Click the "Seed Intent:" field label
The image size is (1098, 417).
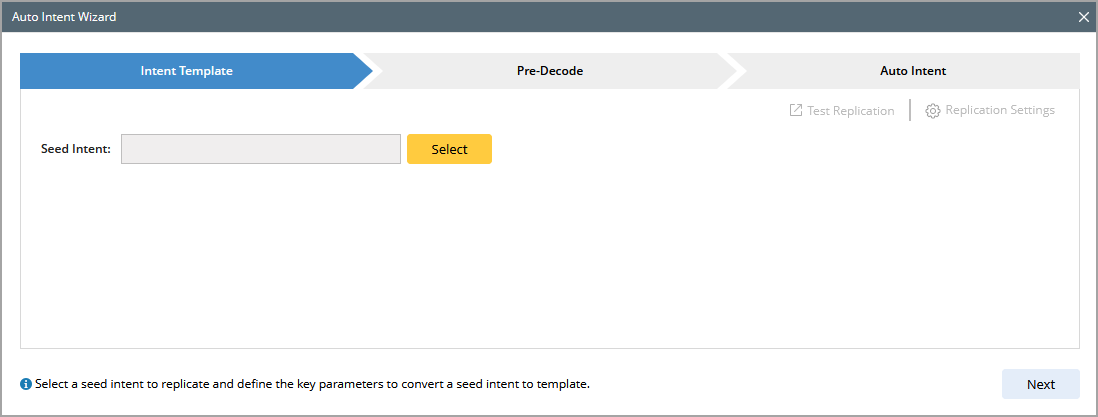click(x=76, y=149)
